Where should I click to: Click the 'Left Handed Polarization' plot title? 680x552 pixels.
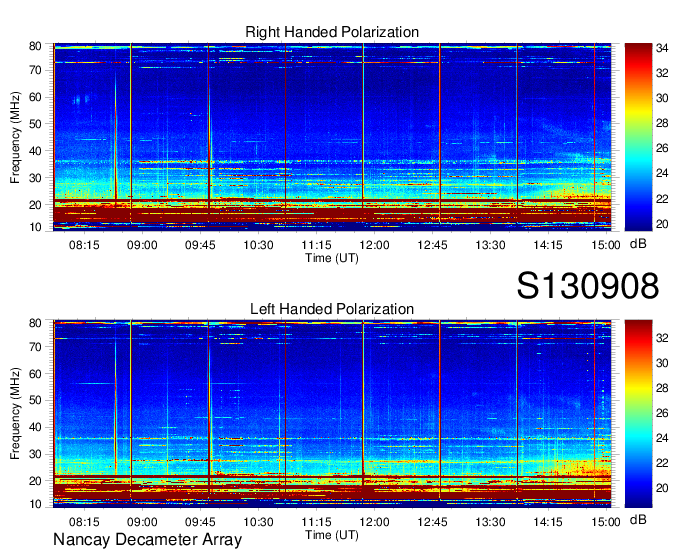(x=332, y=309)
